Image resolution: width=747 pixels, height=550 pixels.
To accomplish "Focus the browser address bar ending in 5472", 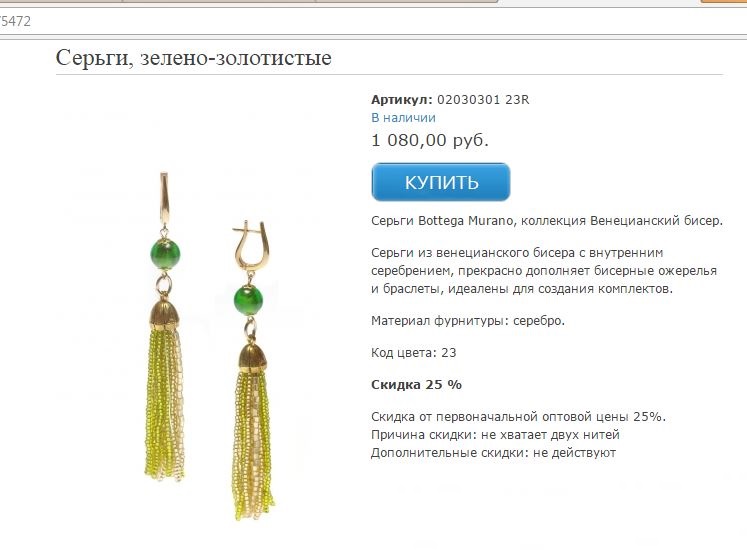I will pyautogui.click(x=372, y=21).
